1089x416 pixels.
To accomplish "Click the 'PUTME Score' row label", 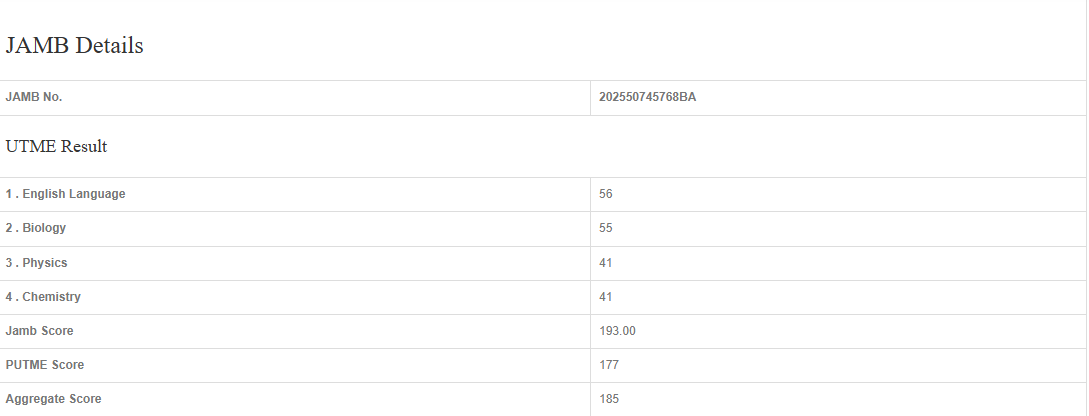I will click(x=45, y=365).
